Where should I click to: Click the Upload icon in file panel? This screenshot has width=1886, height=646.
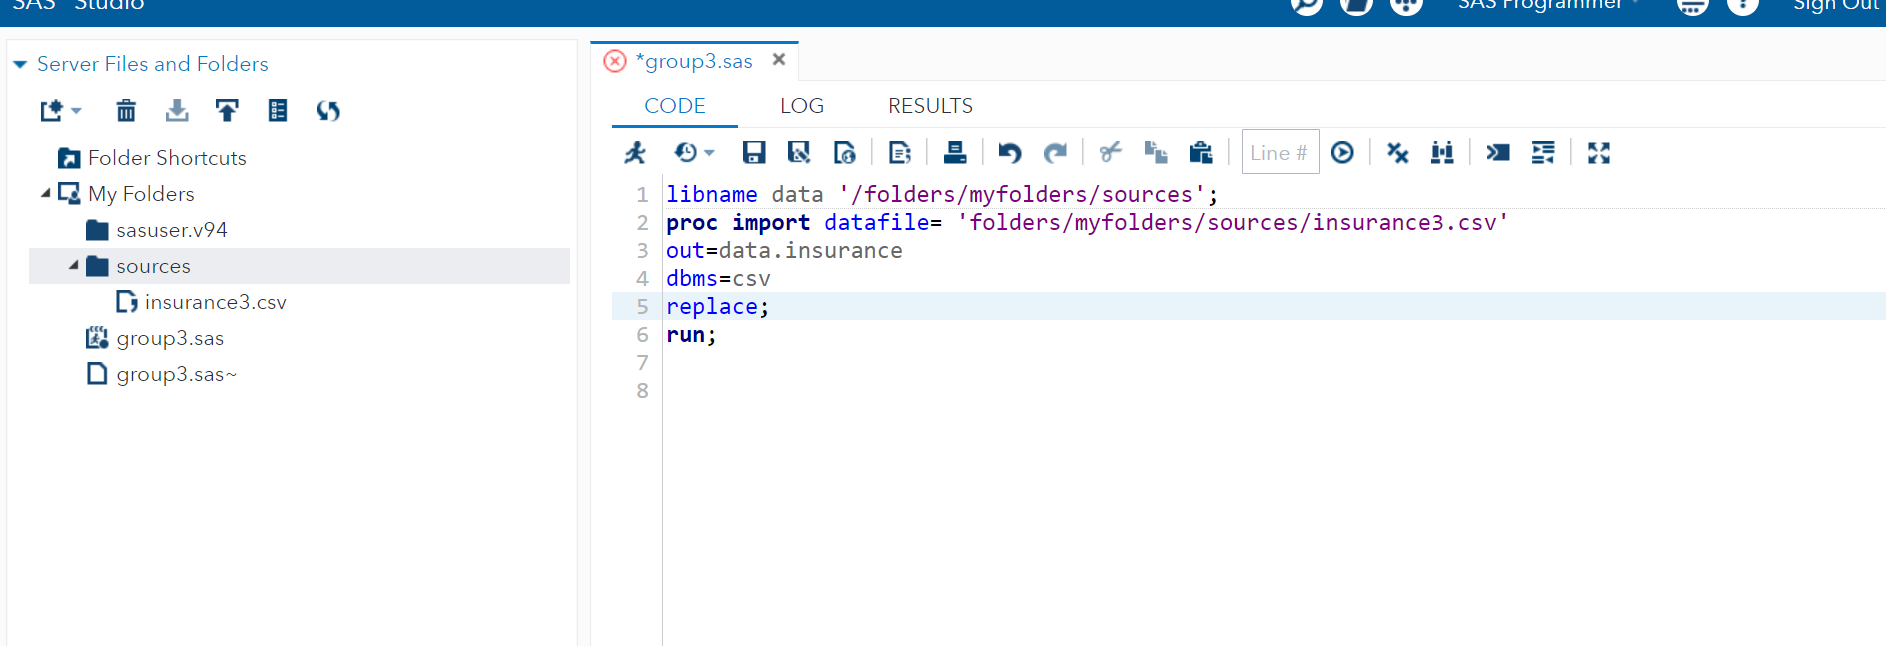(x=227, y=111)
